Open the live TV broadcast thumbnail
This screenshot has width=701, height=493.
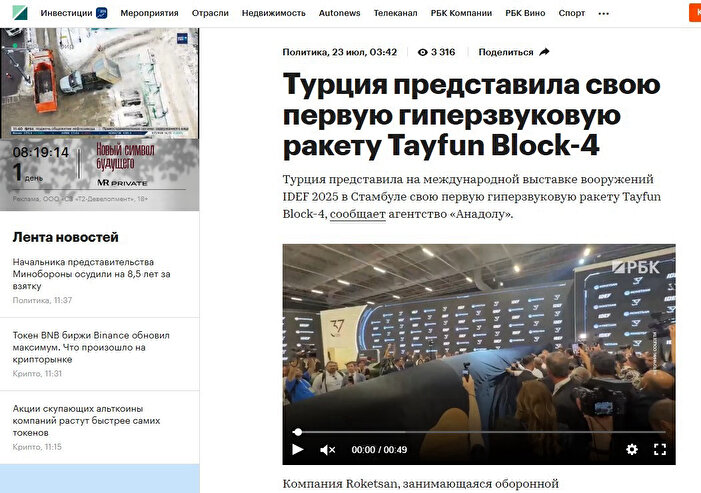click(x=100, y=83)
